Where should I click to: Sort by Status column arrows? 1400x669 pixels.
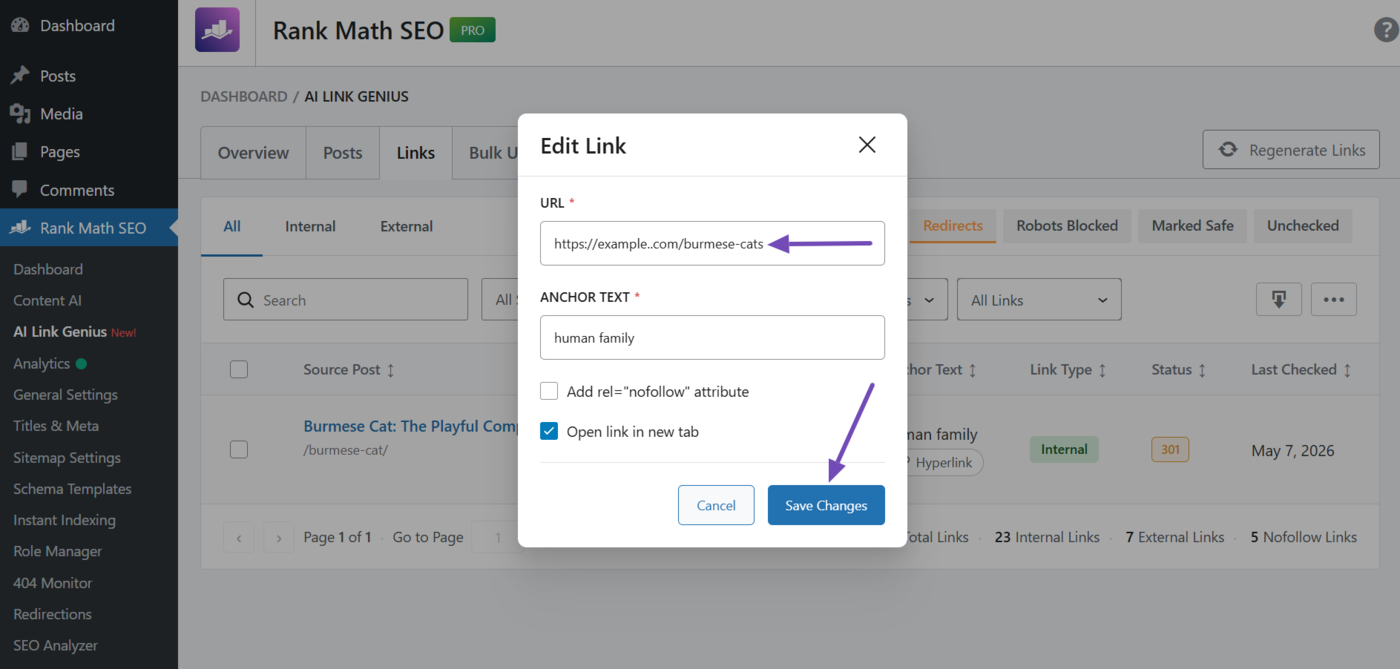tap(1202, 370)
